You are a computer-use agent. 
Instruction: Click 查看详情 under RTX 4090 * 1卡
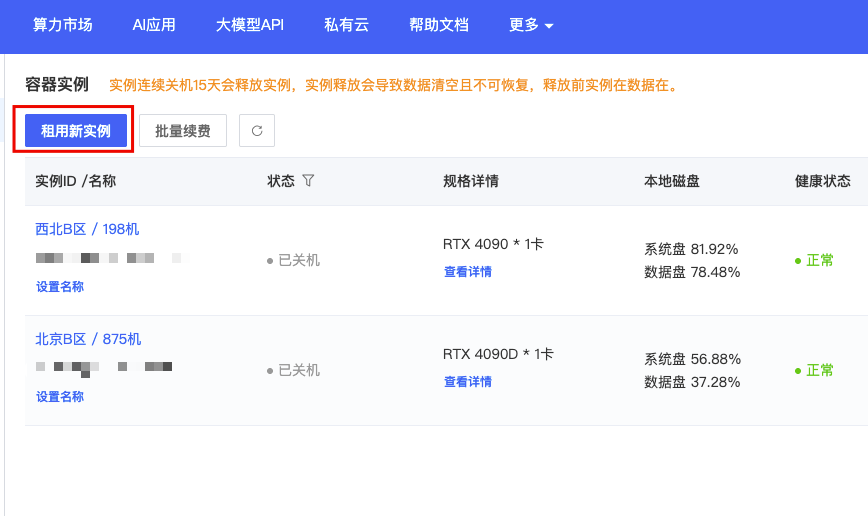pos(468,272)
